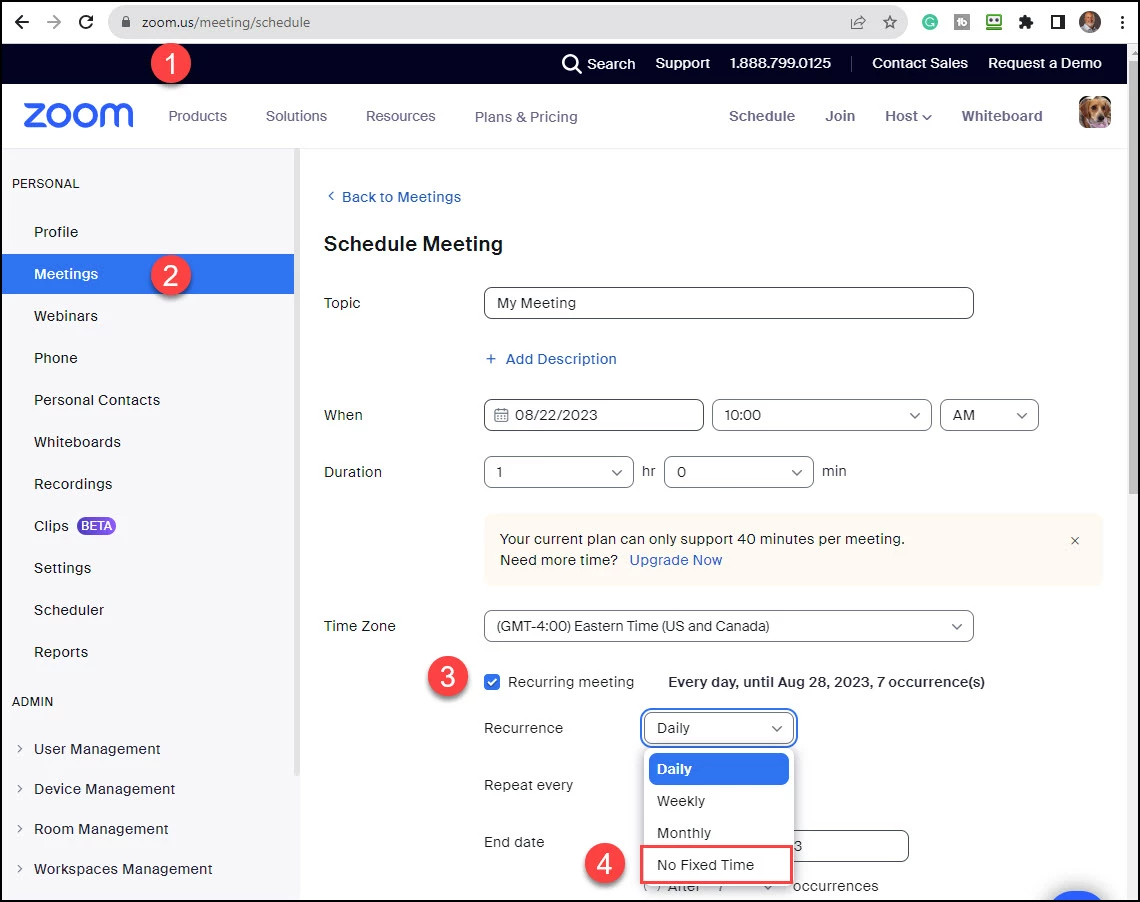This screenshot has height=902, width=1140.
Task: Open Chrome three-dot menu
Action: pyautogui.click(x=1123, y=22)
